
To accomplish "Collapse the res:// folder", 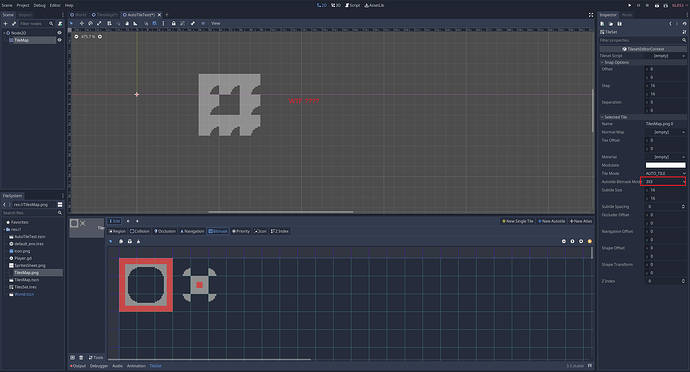I will point(4,229).
